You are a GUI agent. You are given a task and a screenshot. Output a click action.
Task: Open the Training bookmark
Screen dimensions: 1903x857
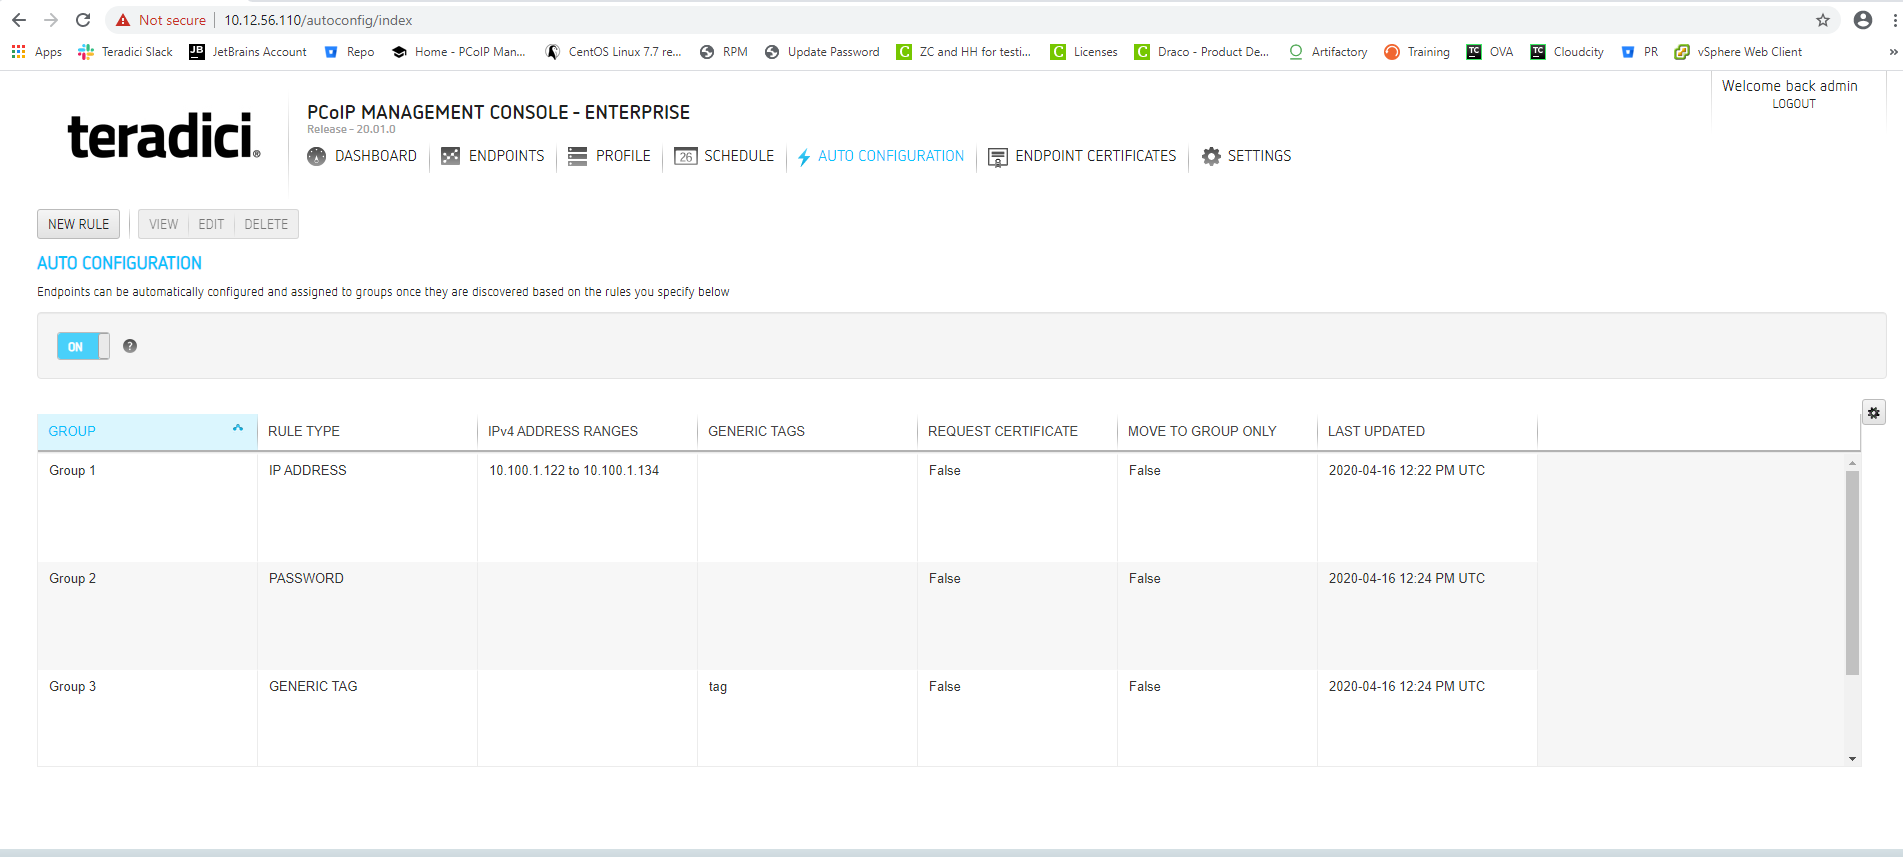tap(1417, 52)
